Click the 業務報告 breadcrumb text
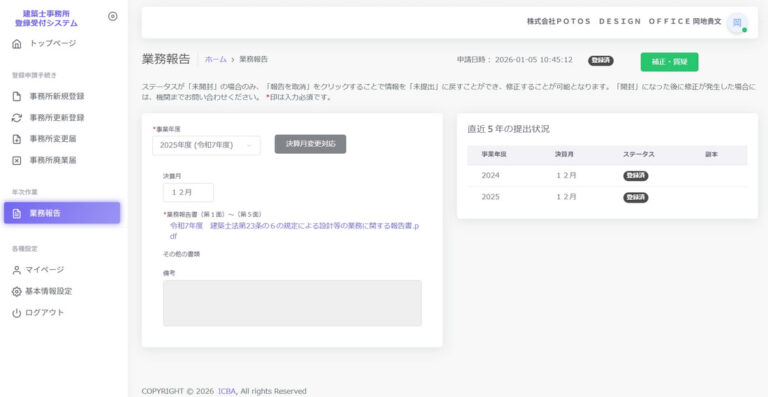This screenshot has width=768, height=397. [253, 59]
